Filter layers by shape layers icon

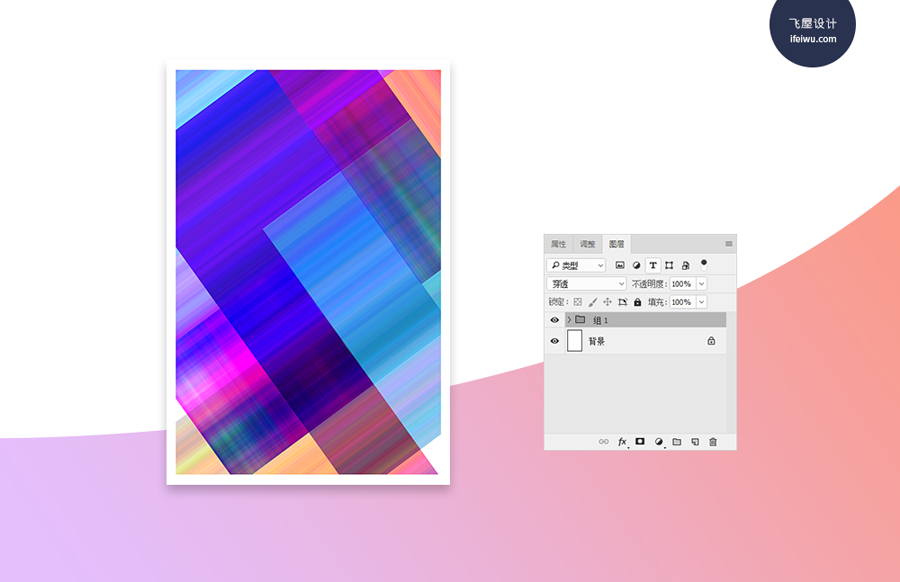669,265
